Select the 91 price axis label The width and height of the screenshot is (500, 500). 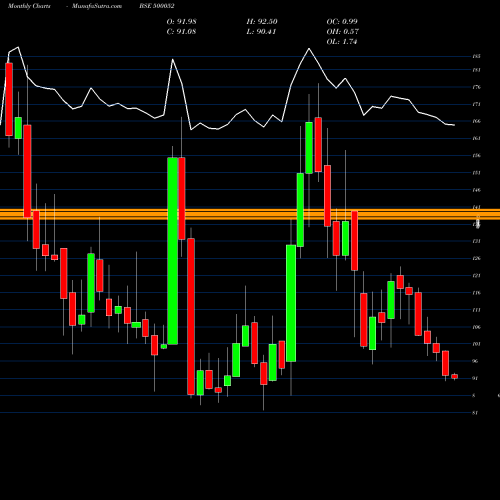point(475,378)
